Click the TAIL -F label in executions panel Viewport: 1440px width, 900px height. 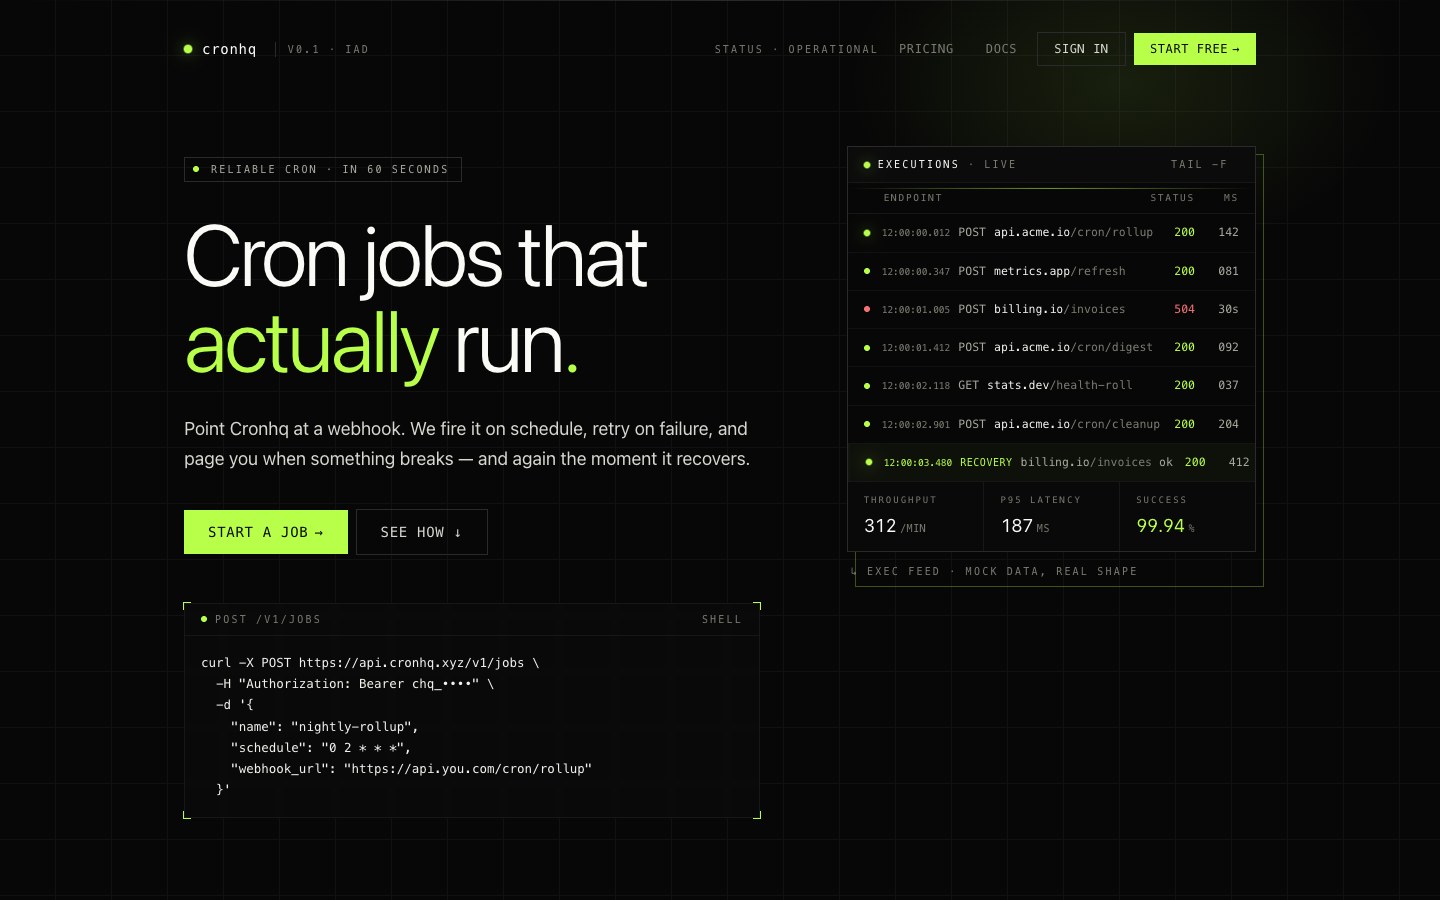pos(1199,165)
